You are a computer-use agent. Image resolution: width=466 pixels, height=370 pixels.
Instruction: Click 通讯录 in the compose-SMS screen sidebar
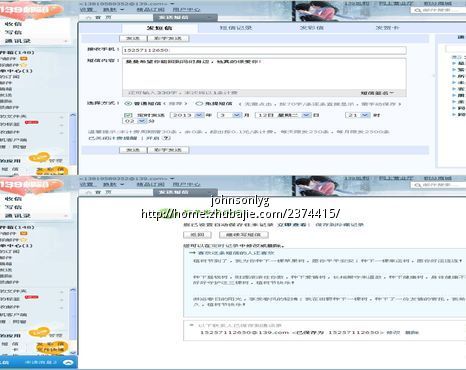click(x=18, y=41)
